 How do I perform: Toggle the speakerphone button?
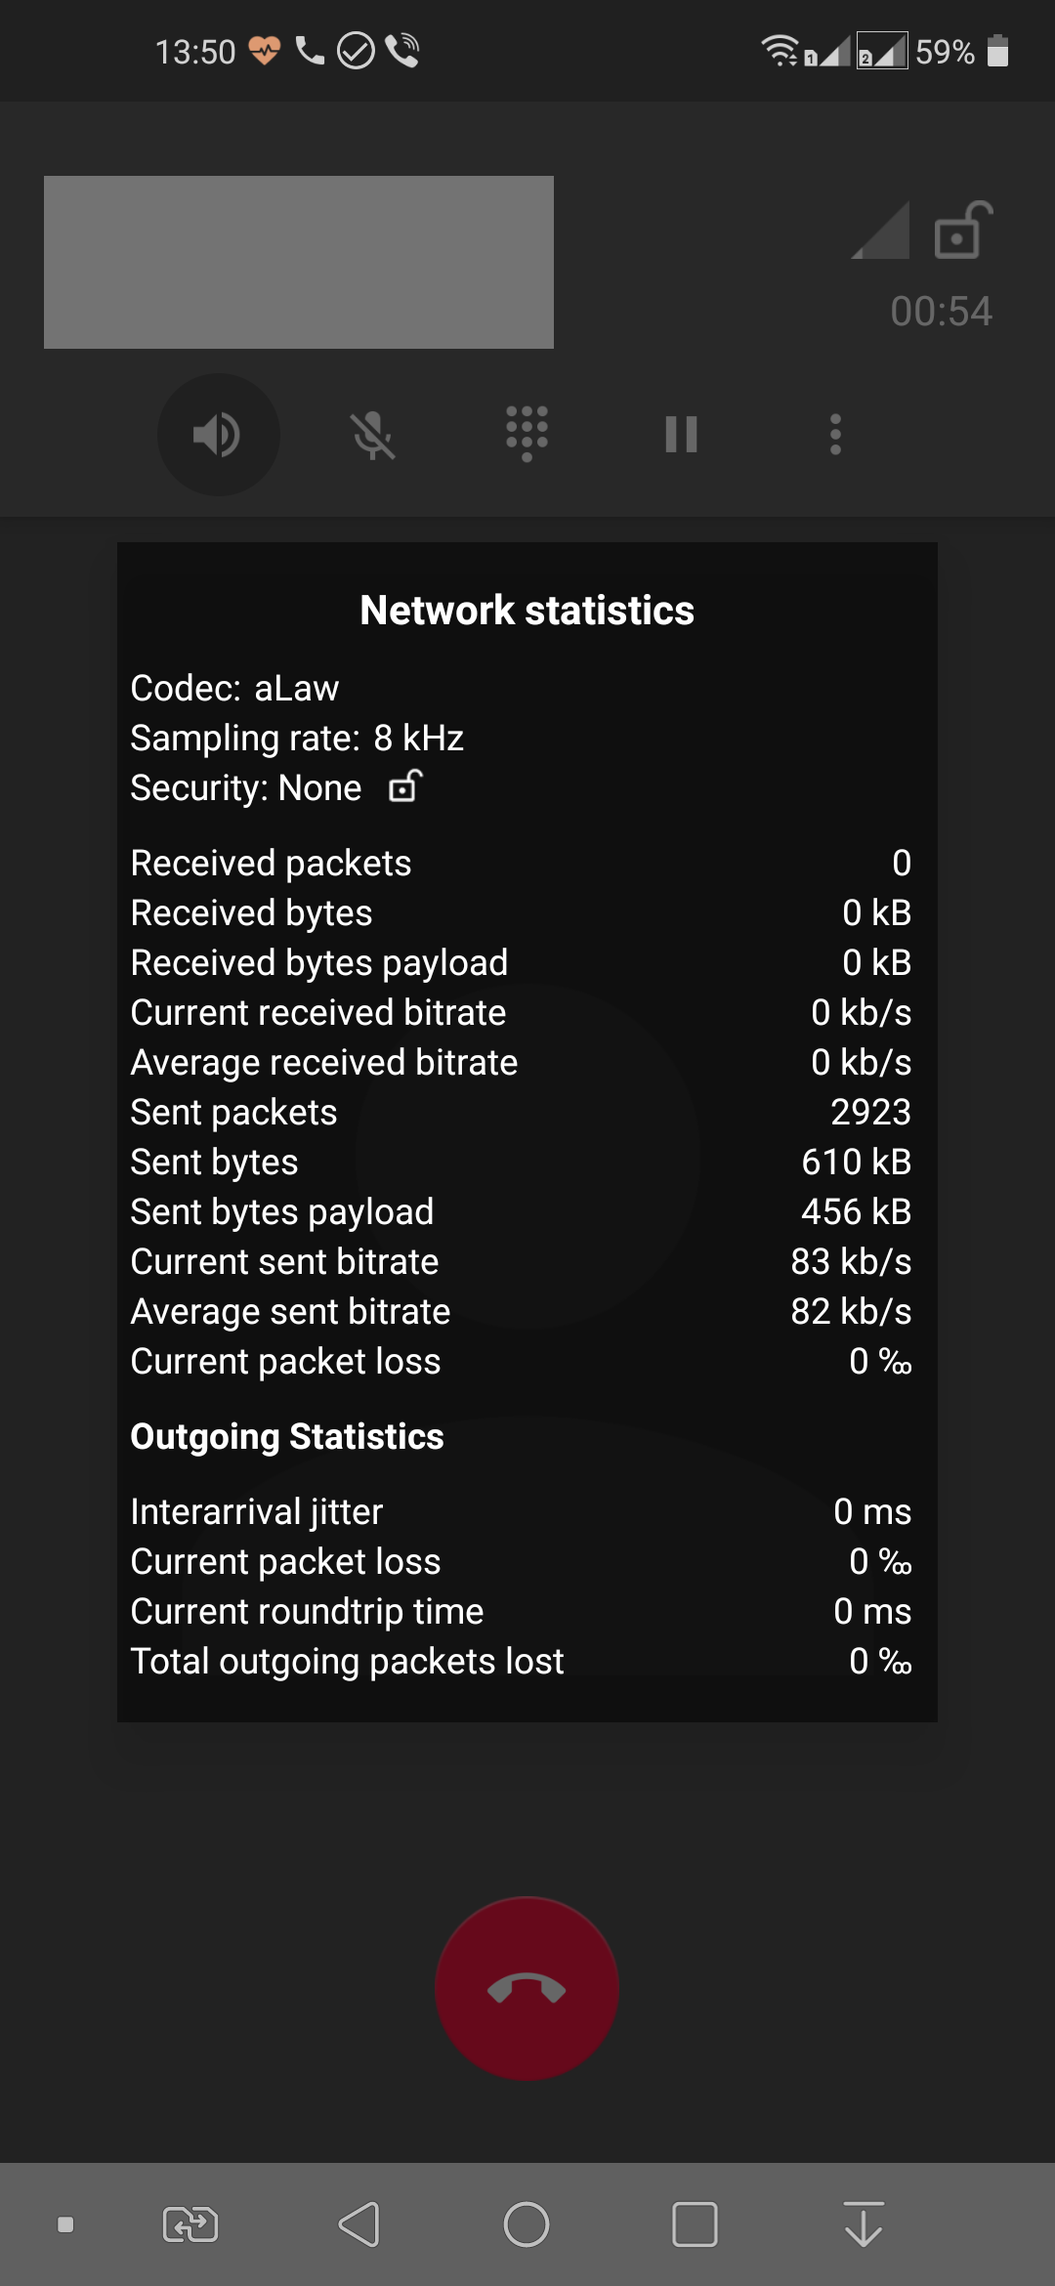(x=218, y=435)
